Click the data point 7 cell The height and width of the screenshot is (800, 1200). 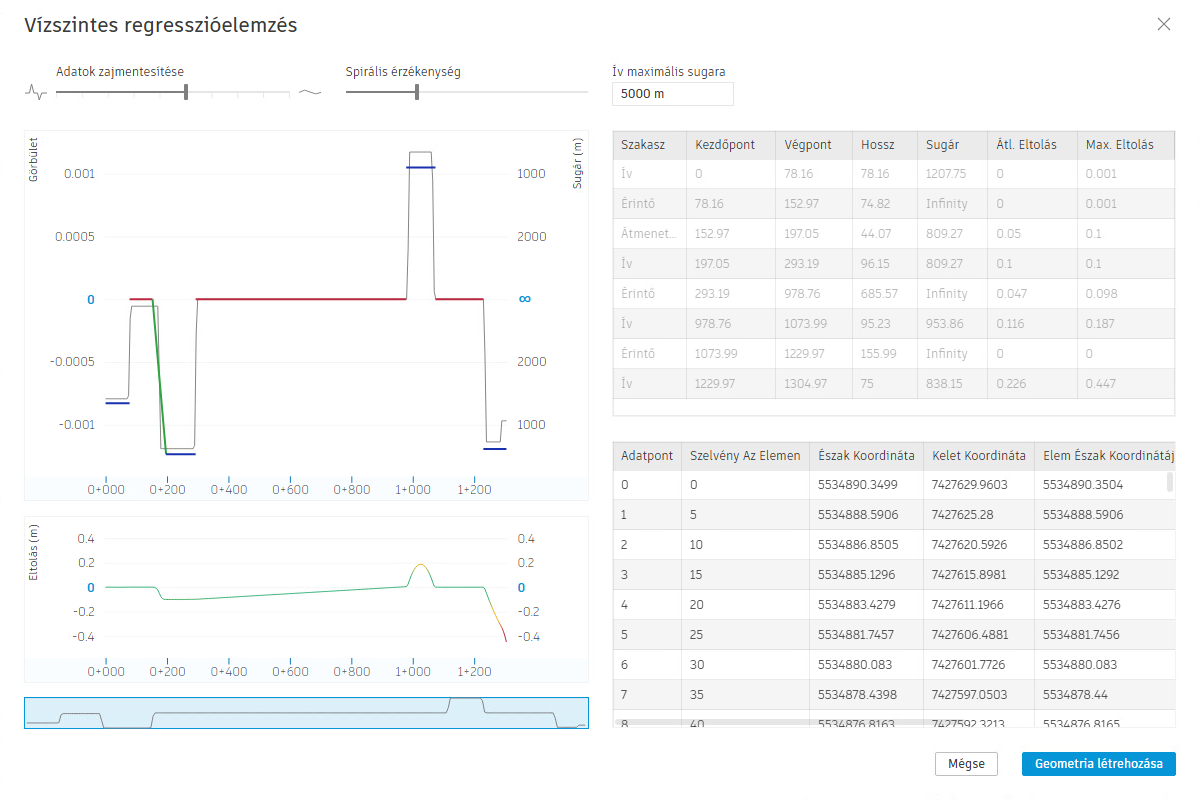[x=647, y=695]
